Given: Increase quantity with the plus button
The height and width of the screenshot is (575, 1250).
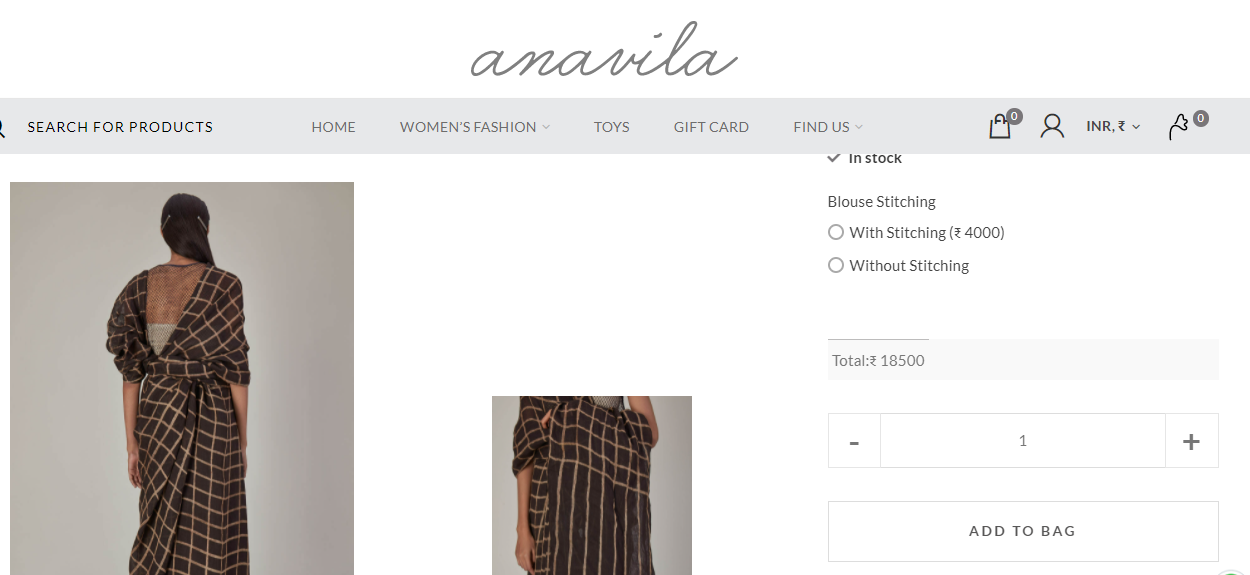Looking at the screenshot, I should coord(1191,441).
